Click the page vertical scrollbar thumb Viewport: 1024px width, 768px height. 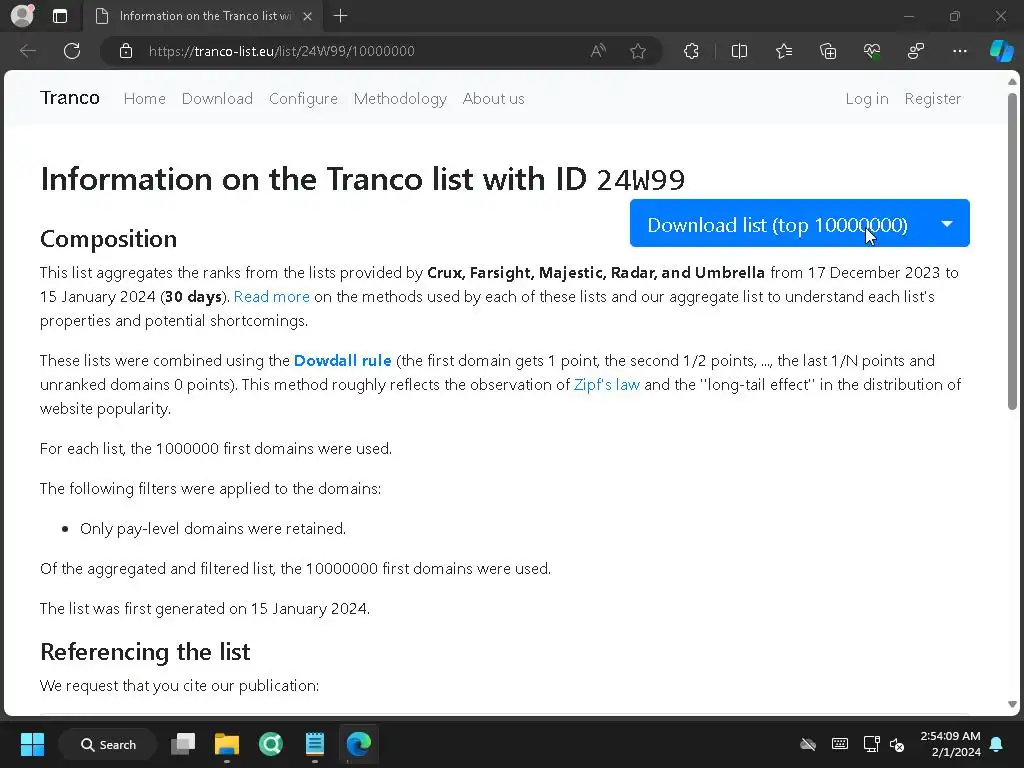(1012, 251)
